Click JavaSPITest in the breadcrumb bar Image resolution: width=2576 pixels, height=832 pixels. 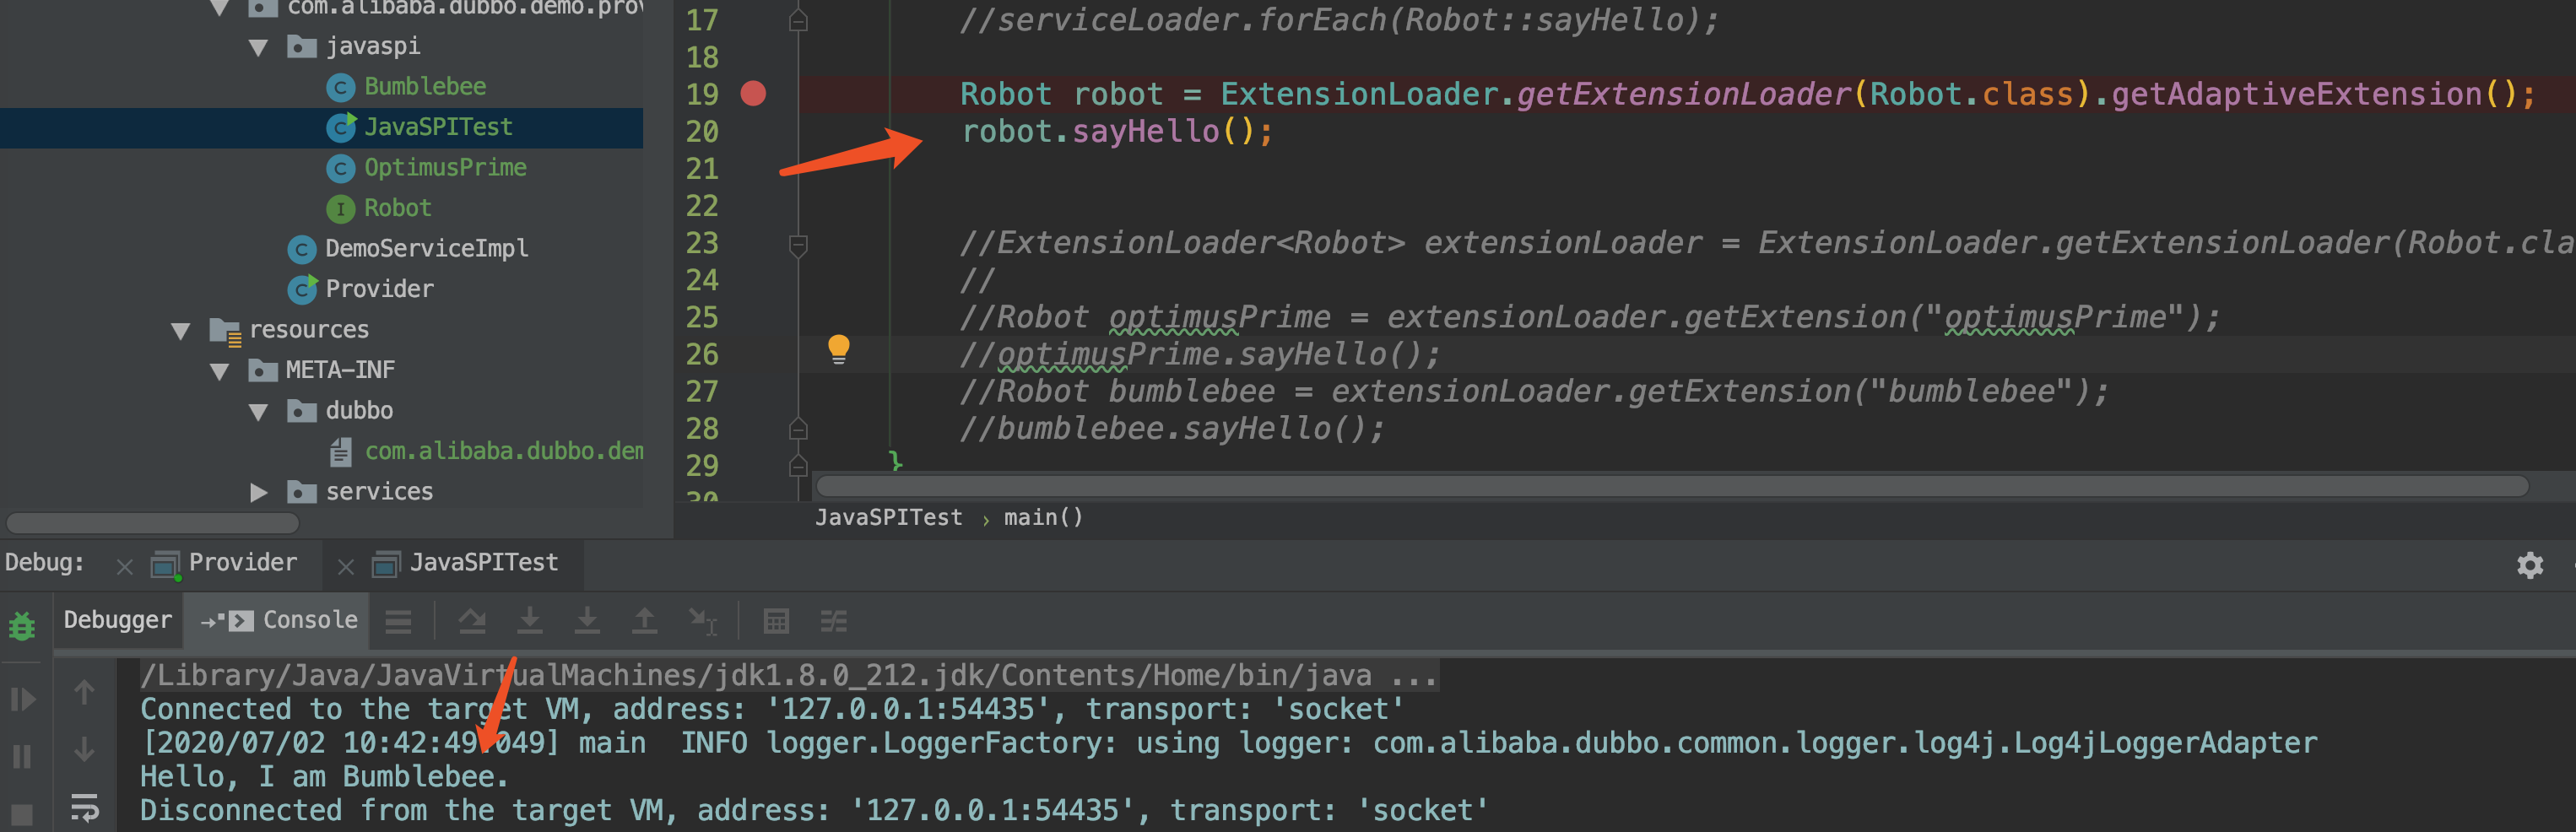point(889,518)
